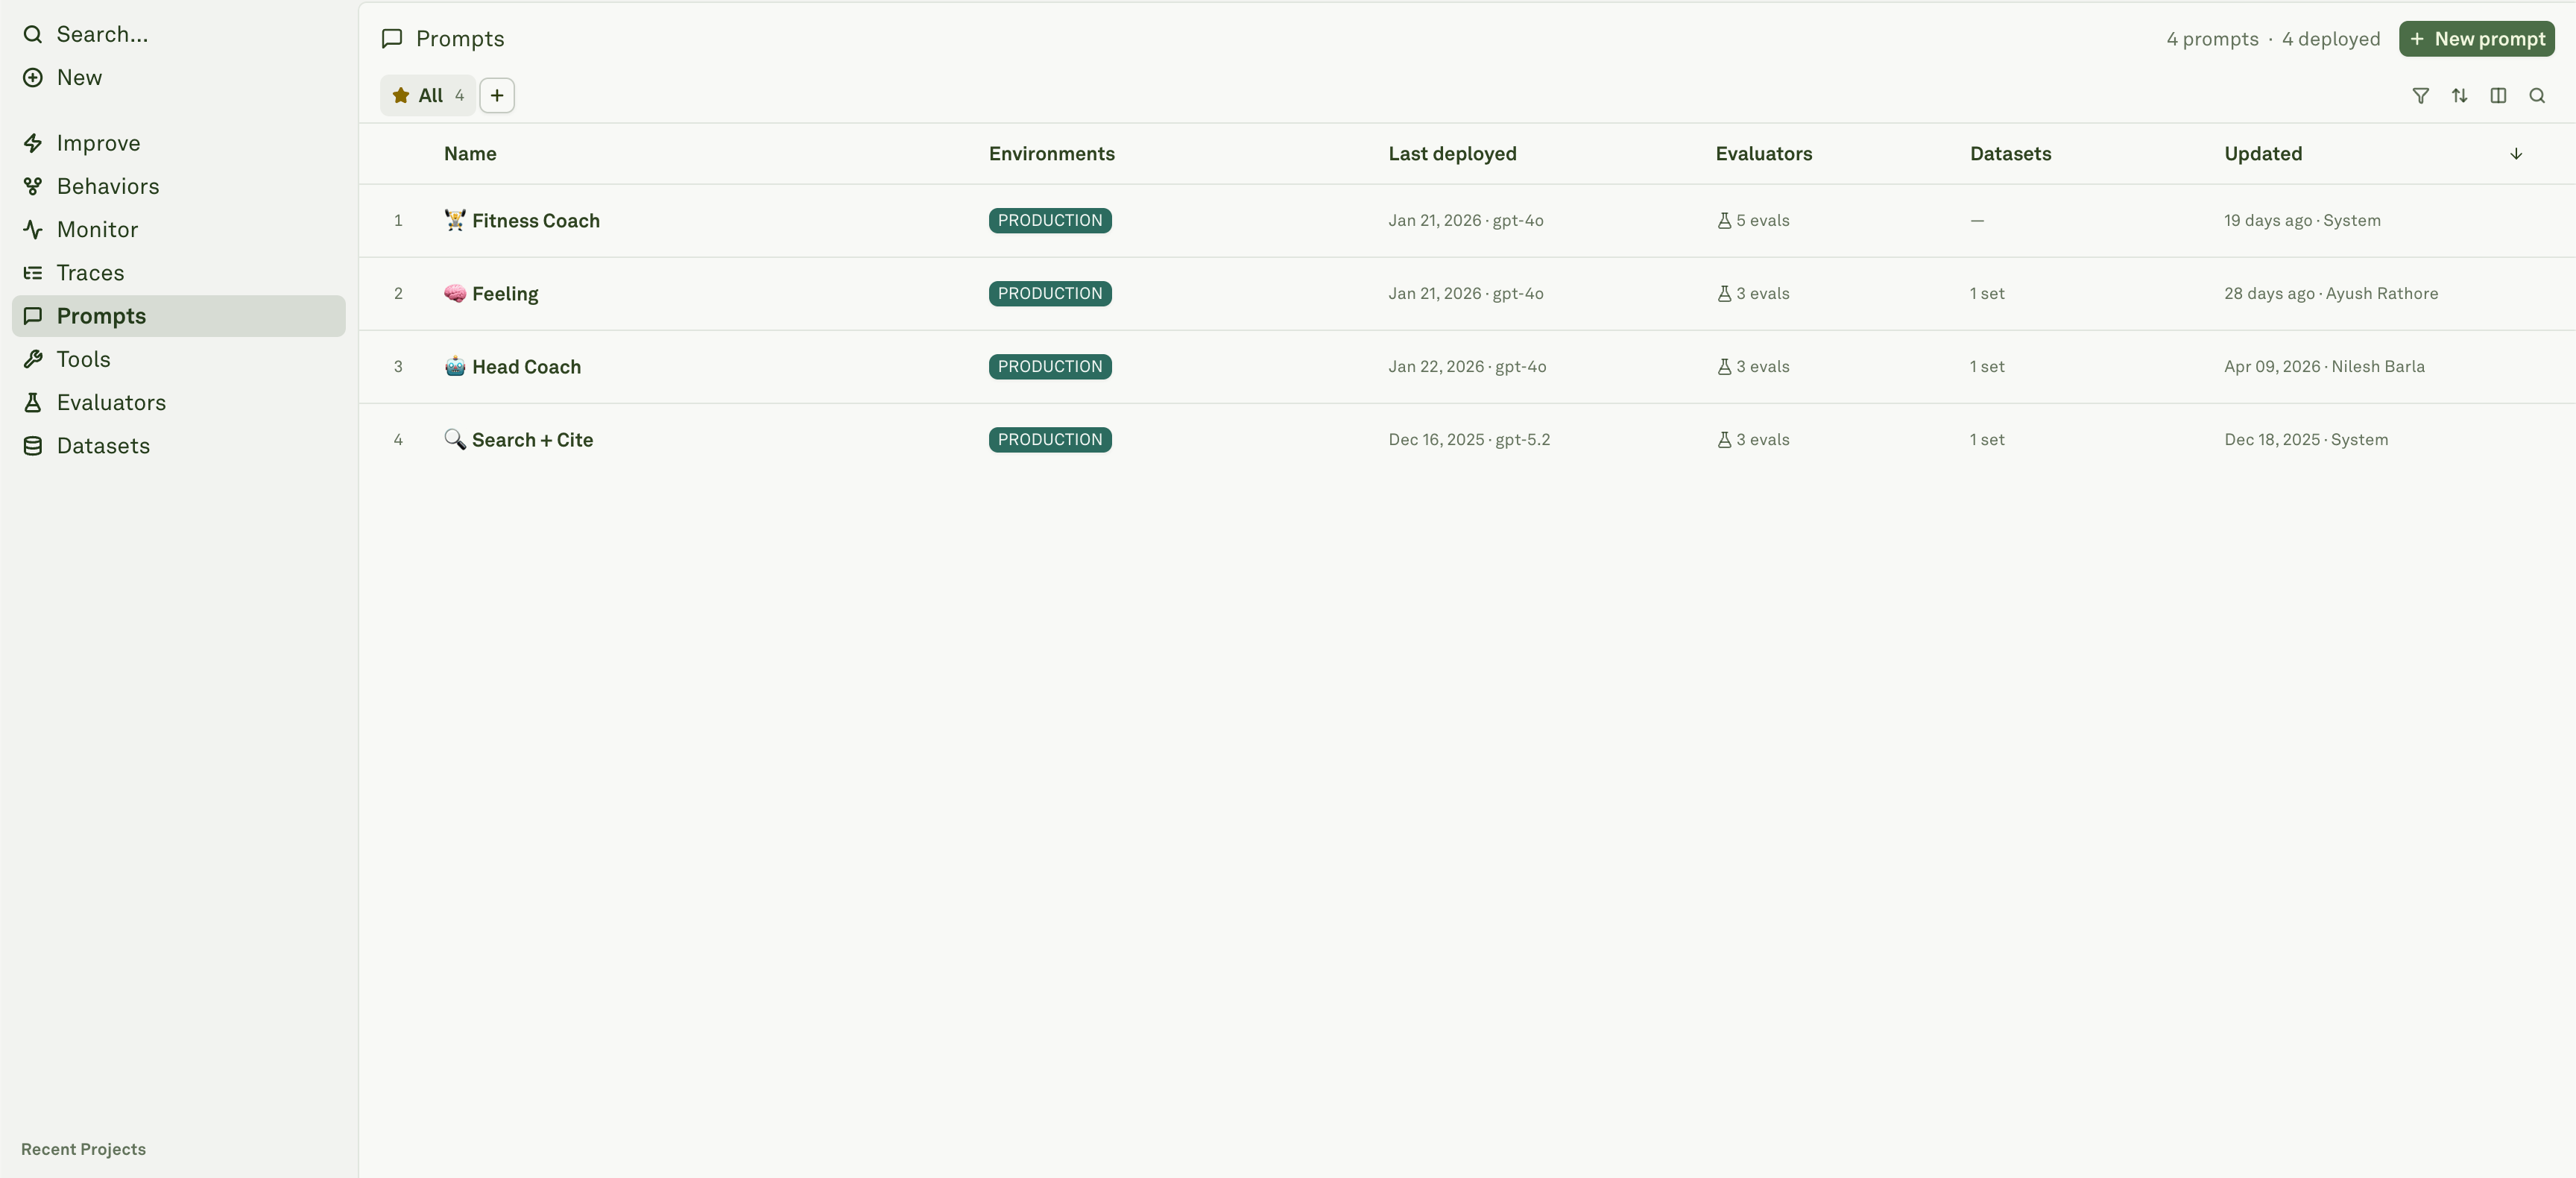This screenshot has height=1178, width=2576.
Task: Add a new view with the plus button
Action: pyautogui.click(x=497, y=96)
